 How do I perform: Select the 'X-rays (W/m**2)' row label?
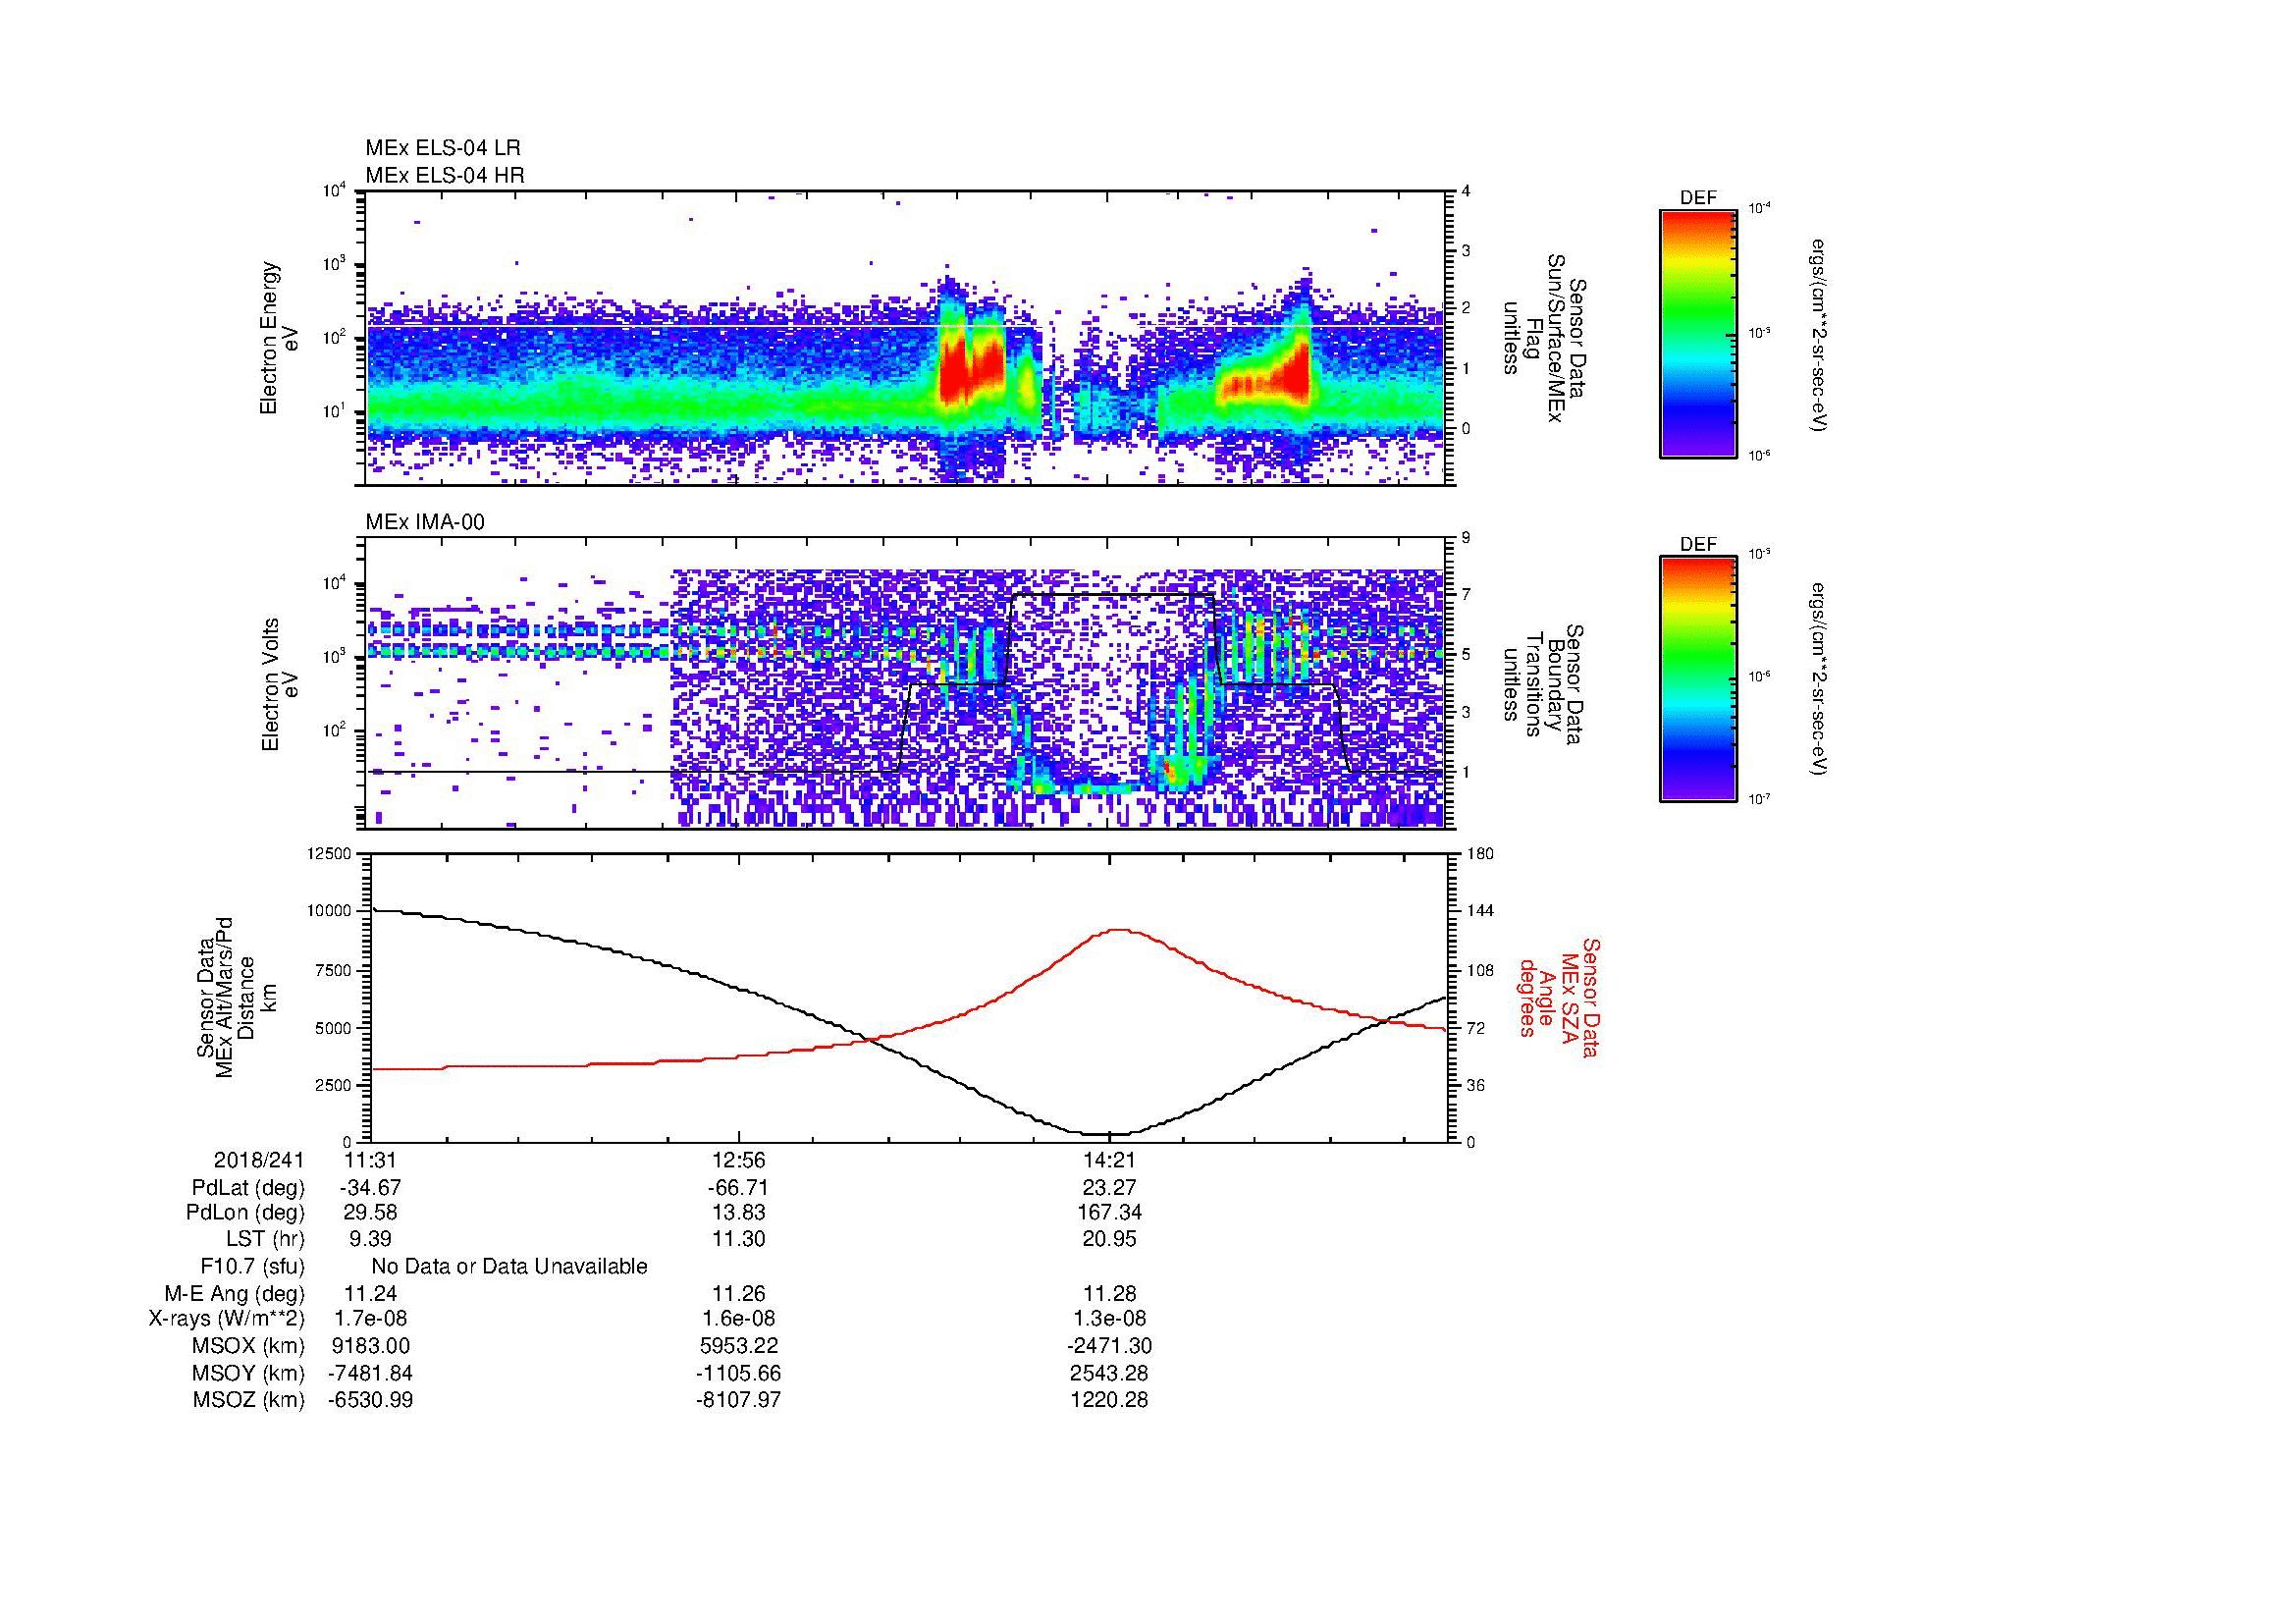pos(226,1319)
